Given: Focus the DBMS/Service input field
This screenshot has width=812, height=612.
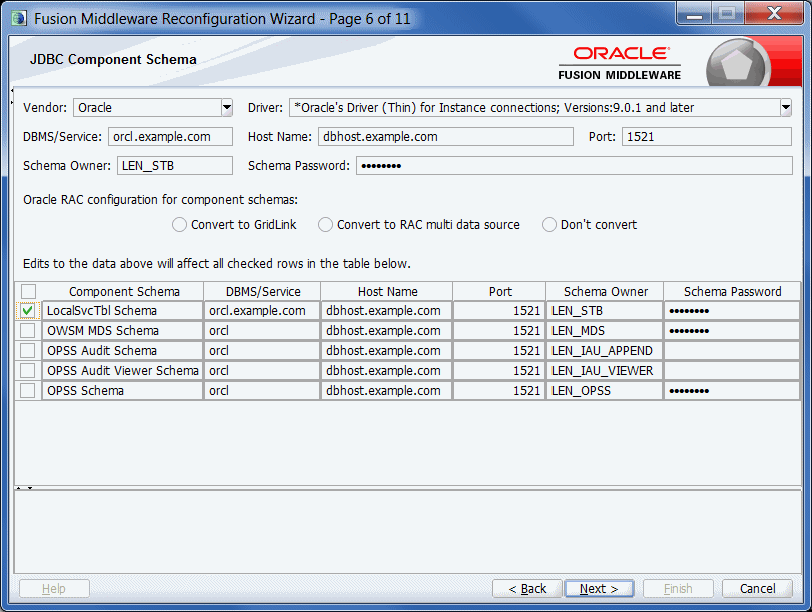Looking at the screenshot, I should click(170, 137).
